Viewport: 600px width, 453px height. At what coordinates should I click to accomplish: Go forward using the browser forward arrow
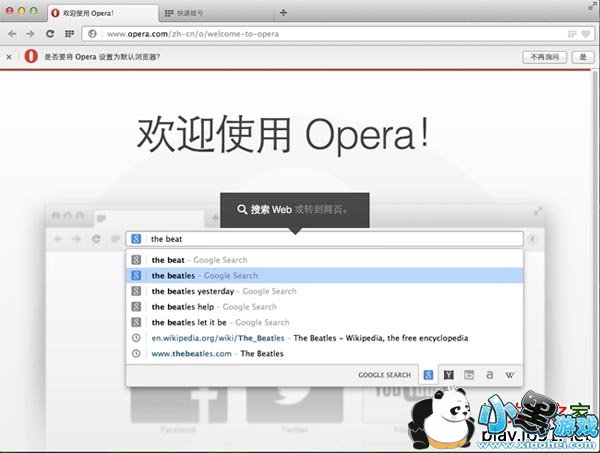(31, 34)
